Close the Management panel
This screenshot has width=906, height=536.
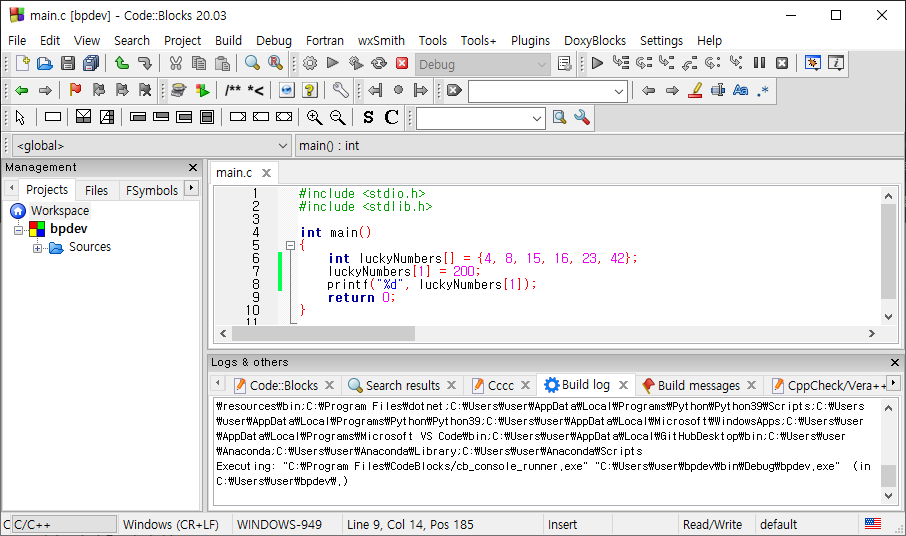coord(193,168)
